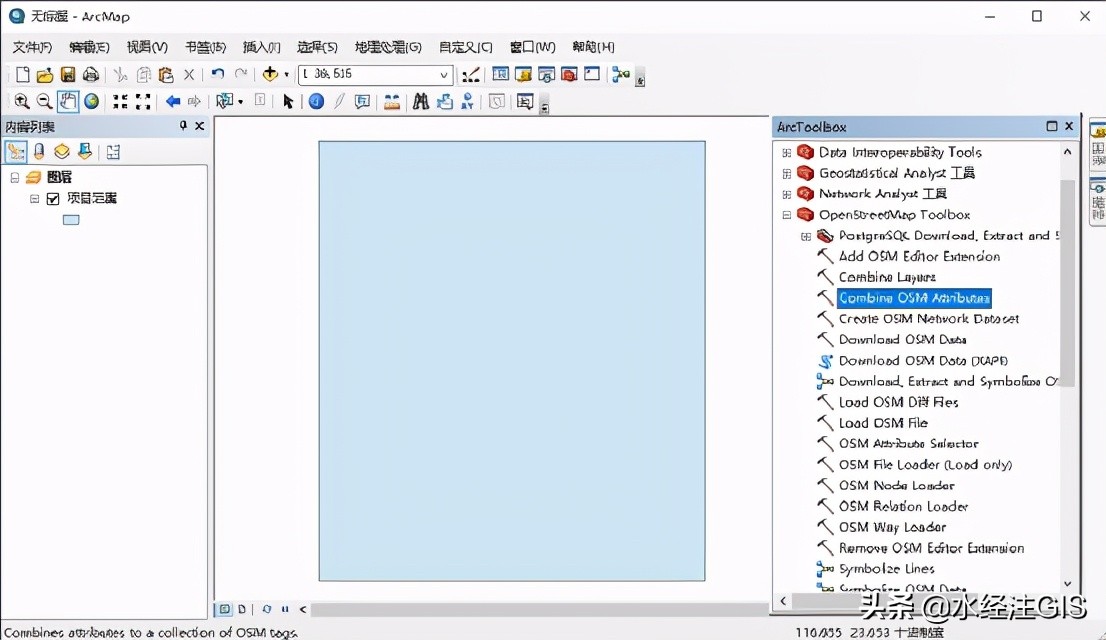Open an existing map document
The image size is (1106, 640).
pos(45,74)
